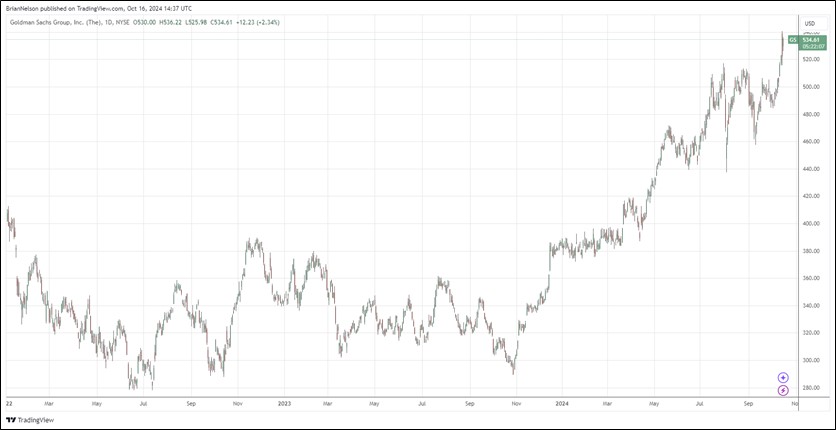Click the 534.61 current price label
The height and width of the screenshot is (430, 836).
[813, 40]
